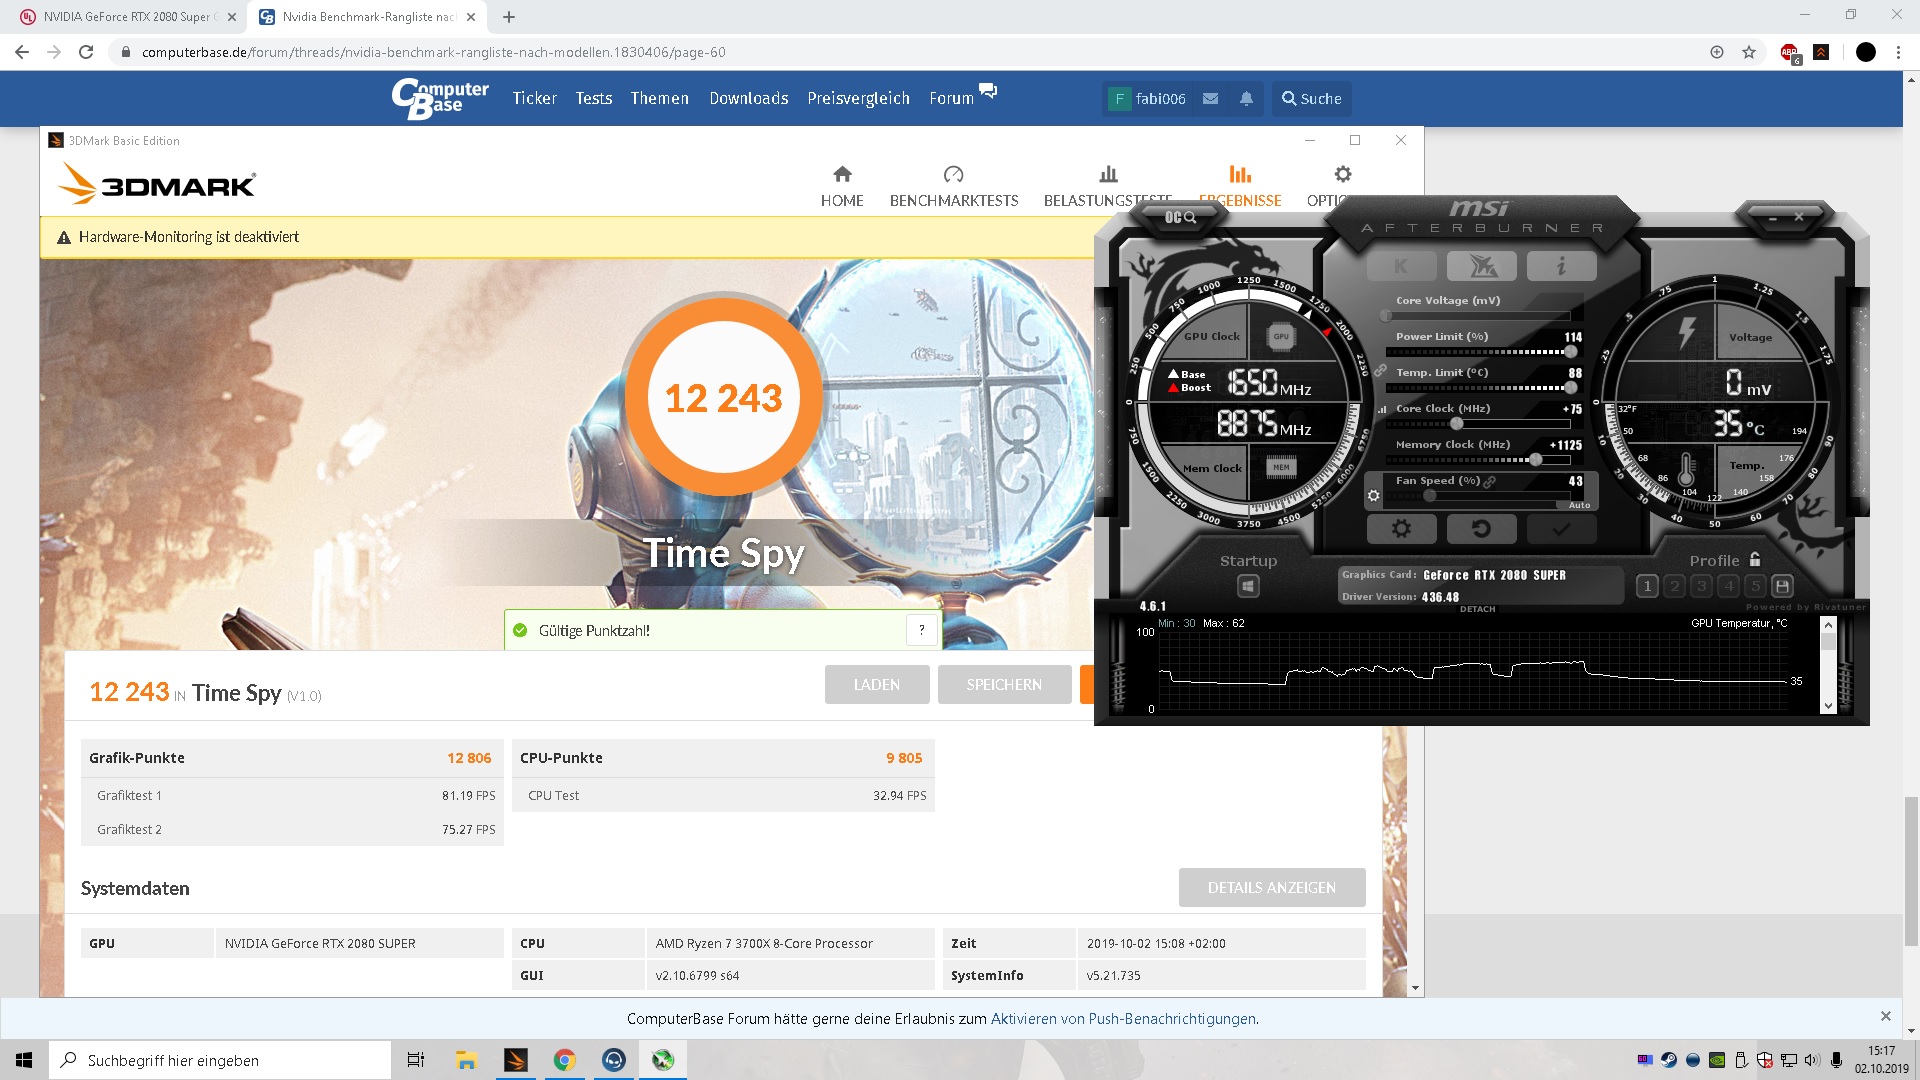Toggle the Profile lock icon
The height and width of the screenshot is (1080, 1920).
pos(1755,560)
